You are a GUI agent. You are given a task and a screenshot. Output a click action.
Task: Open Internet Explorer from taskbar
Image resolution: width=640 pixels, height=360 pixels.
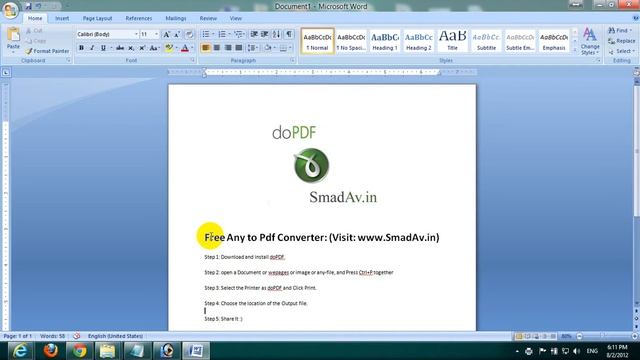[20, 351]
